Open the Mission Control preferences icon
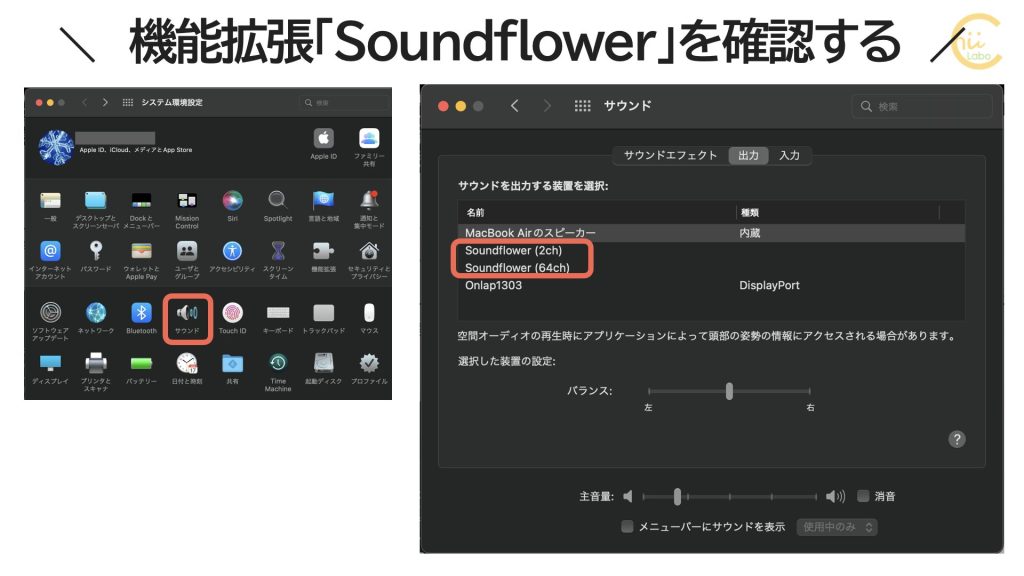 click(189, 199)
